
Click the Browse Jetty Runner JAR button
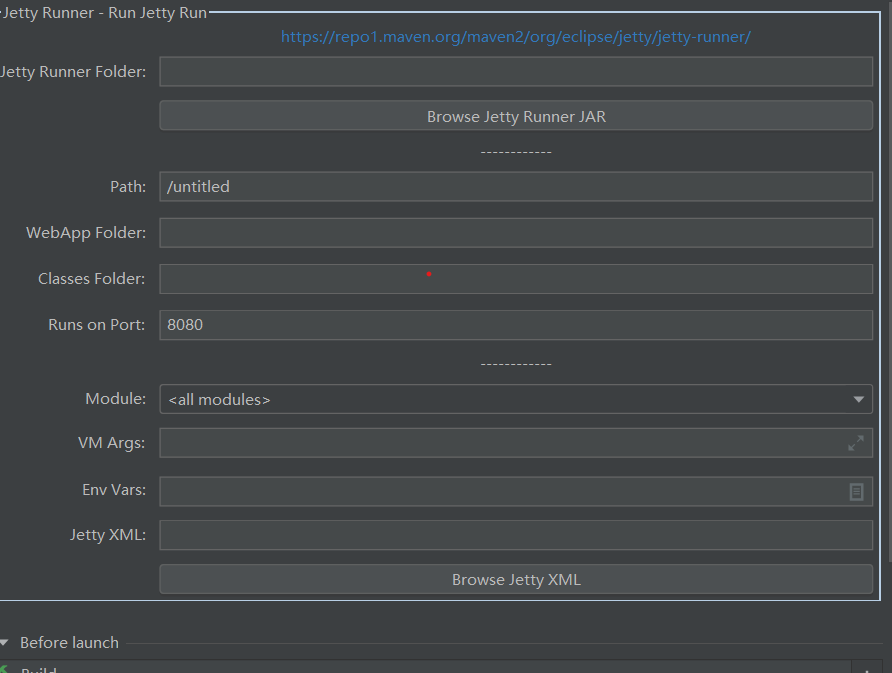(x=516, y=115)
